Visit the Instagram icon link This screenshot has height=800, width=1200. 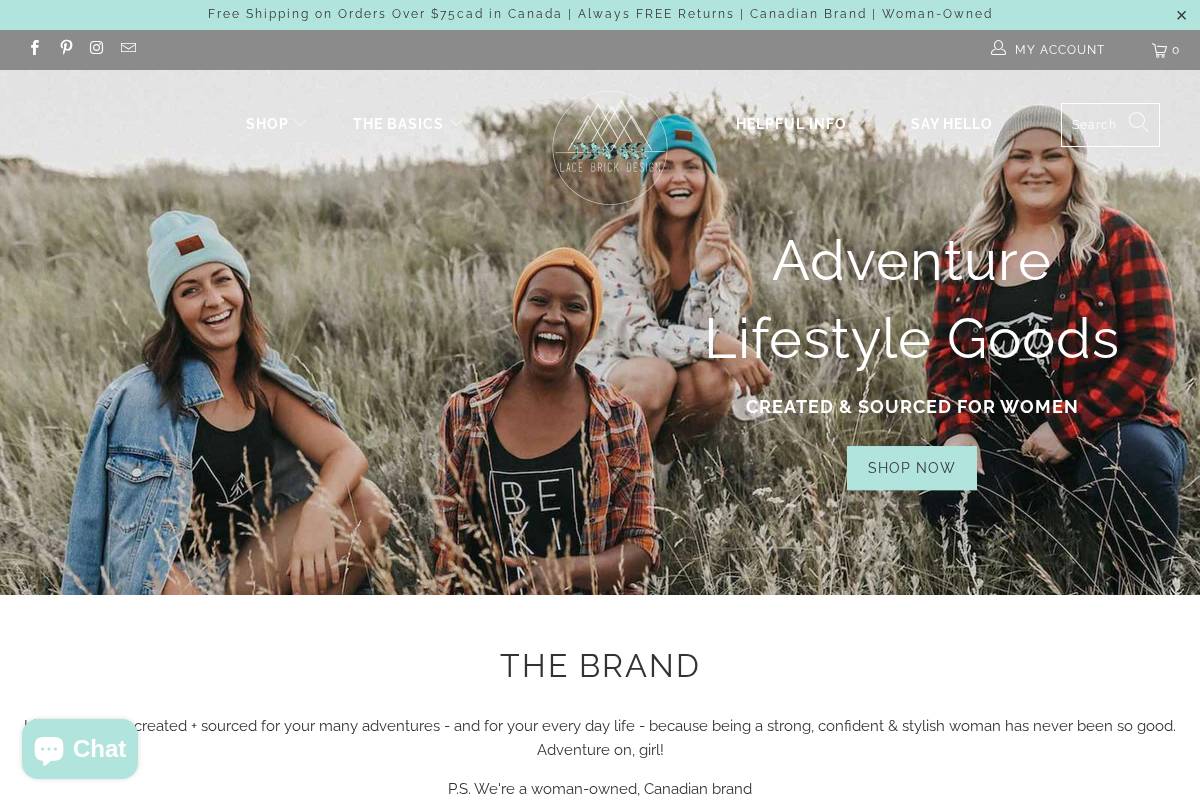tap(97, 48)
